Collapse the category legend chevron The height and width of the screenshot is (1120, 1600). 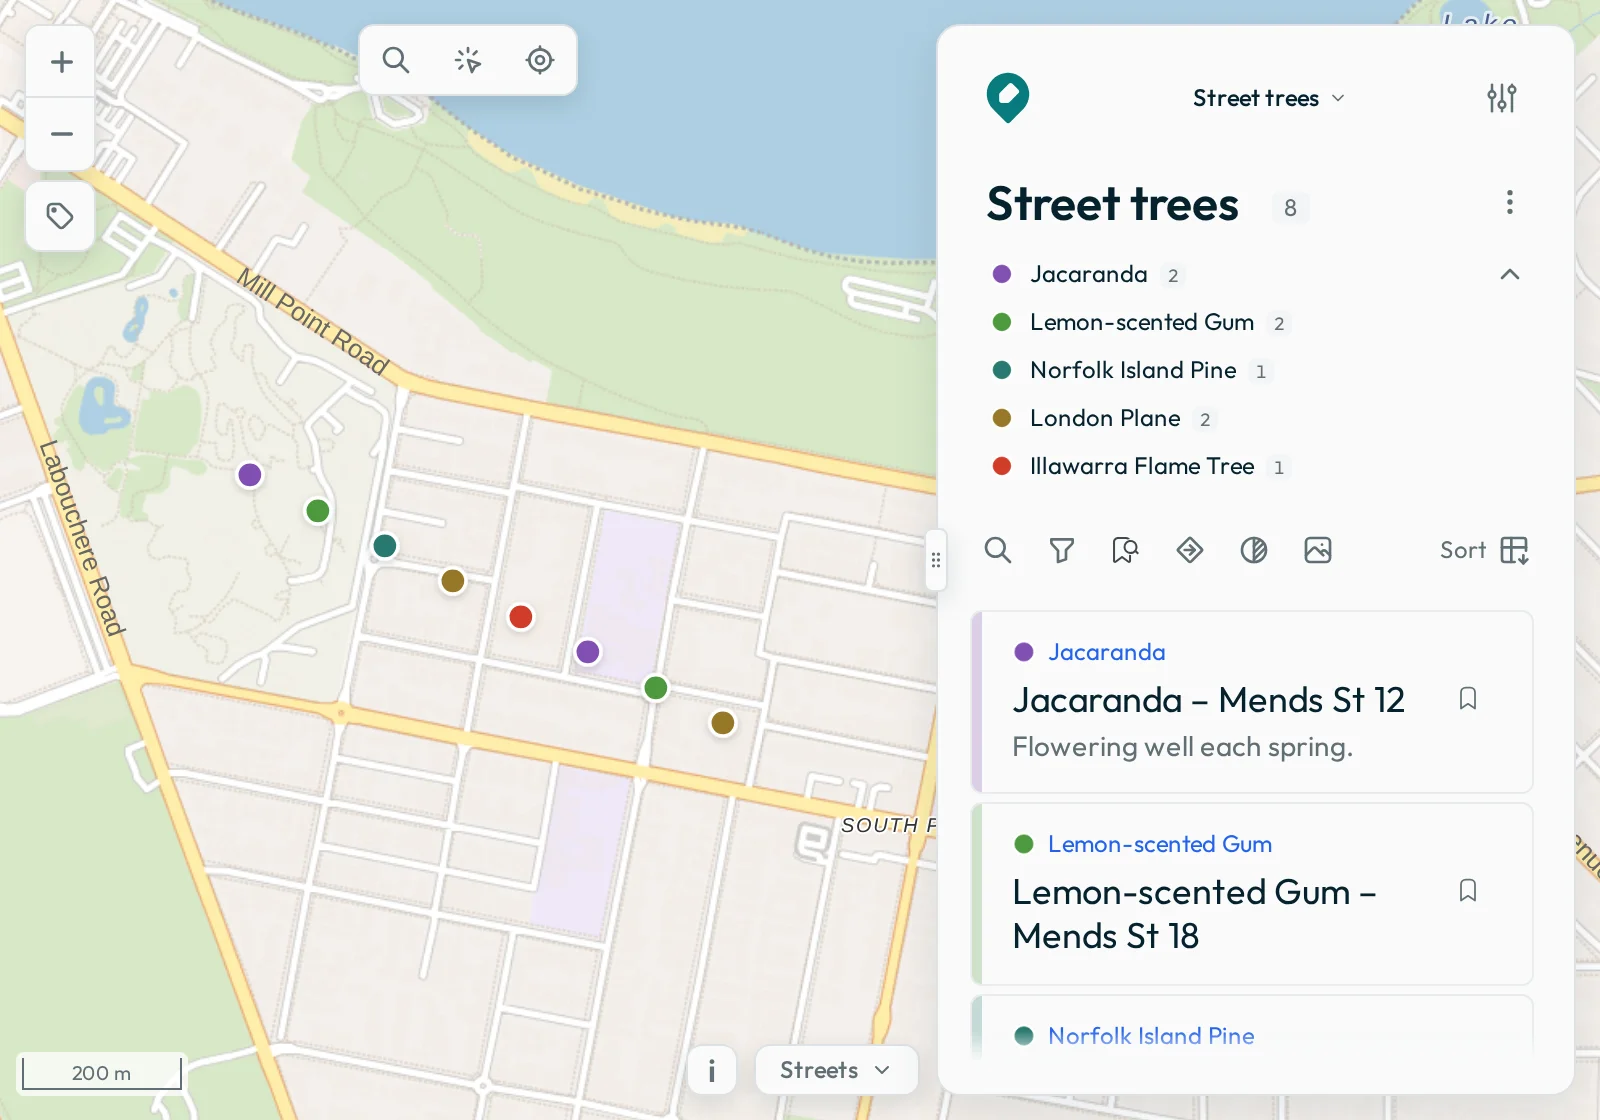pos(1510,274)
